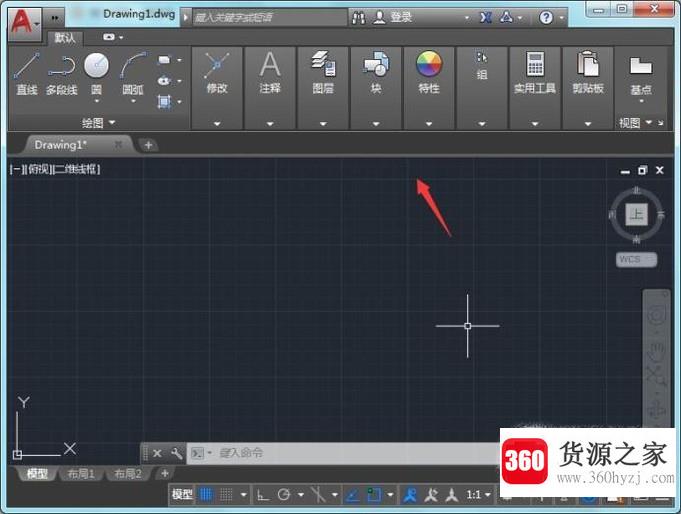This screenshot has height=514, width=681.
Task: Open the Modify (修改) panel icon
Action: click(x=217, y=66)
